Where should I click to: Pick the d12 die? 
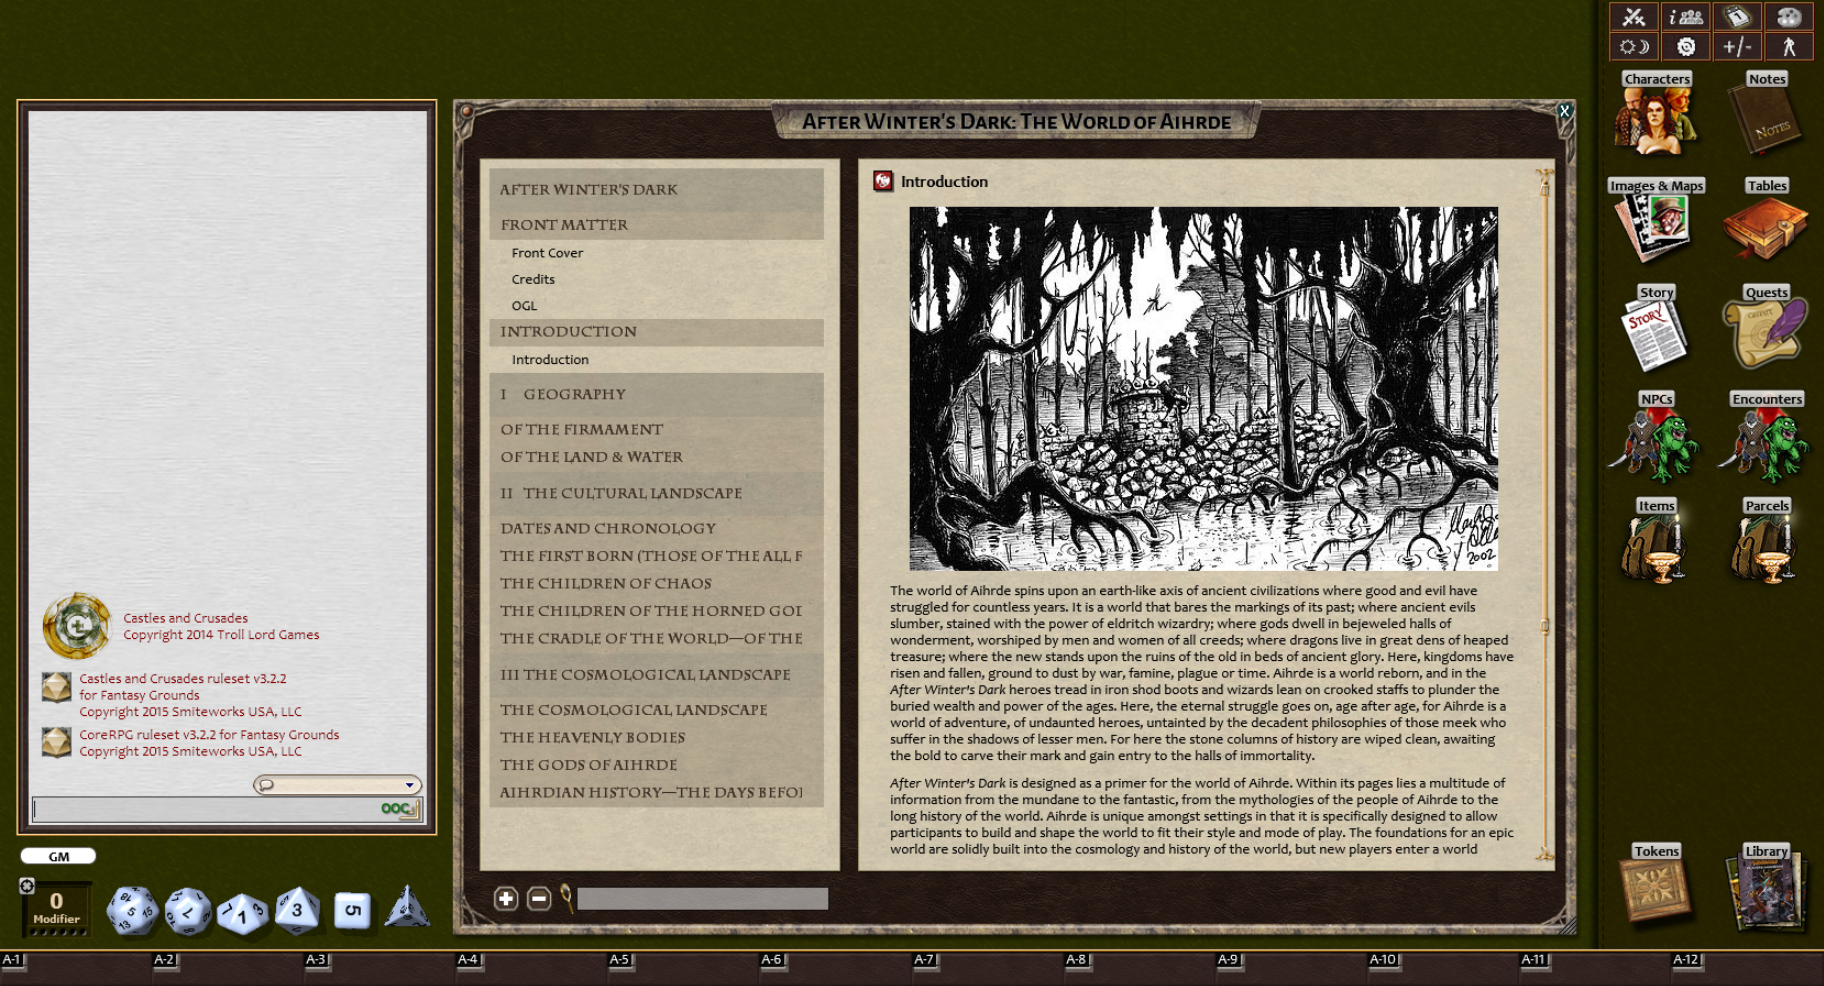coord(187,911)
